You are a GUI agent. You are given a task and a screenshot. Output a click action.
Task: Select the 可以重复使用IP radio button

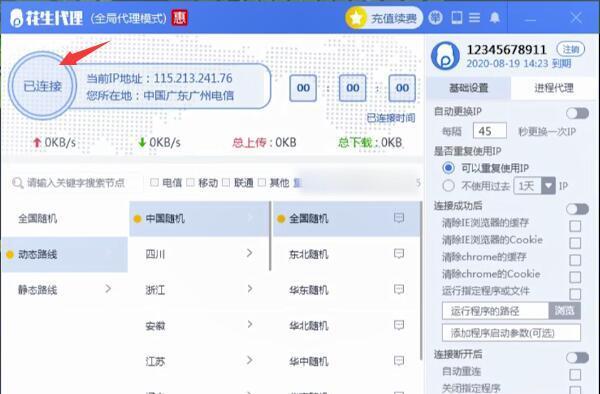[448, 168]
